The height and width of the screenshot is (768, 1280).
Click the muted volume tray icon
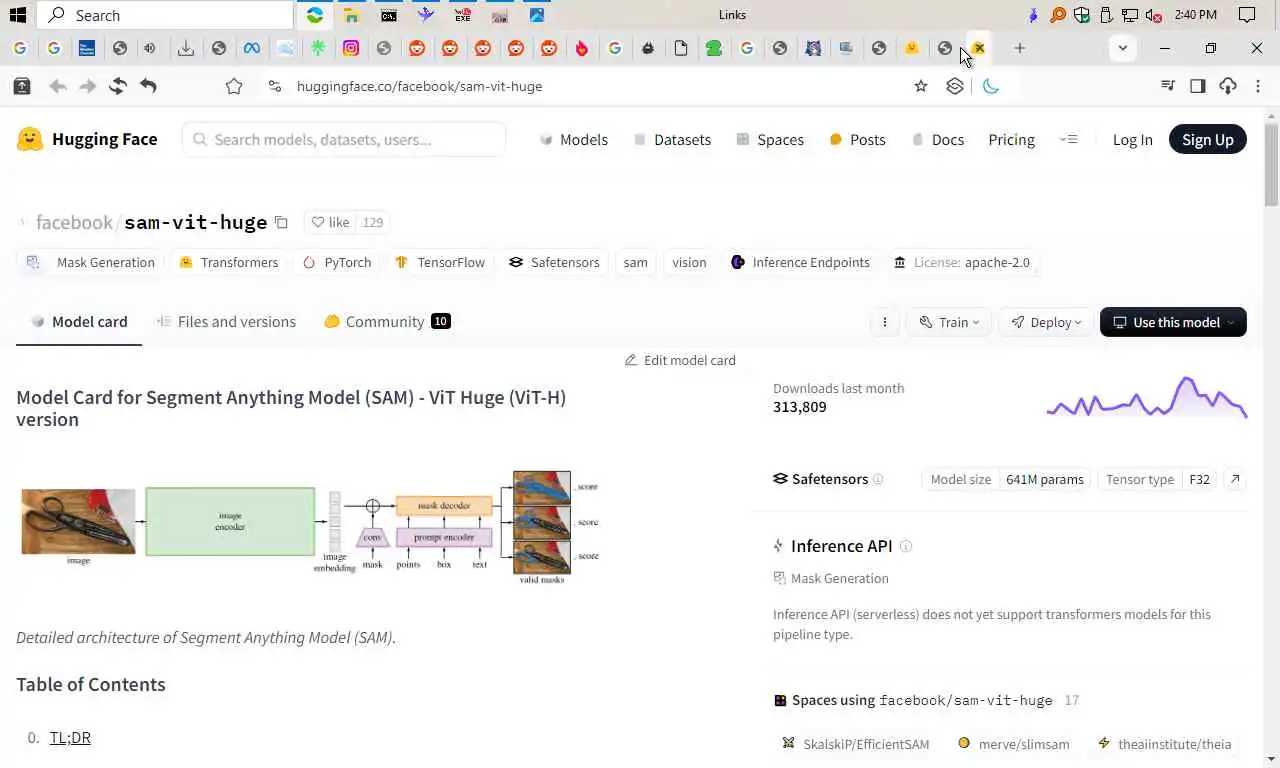tap(1153, 15)
